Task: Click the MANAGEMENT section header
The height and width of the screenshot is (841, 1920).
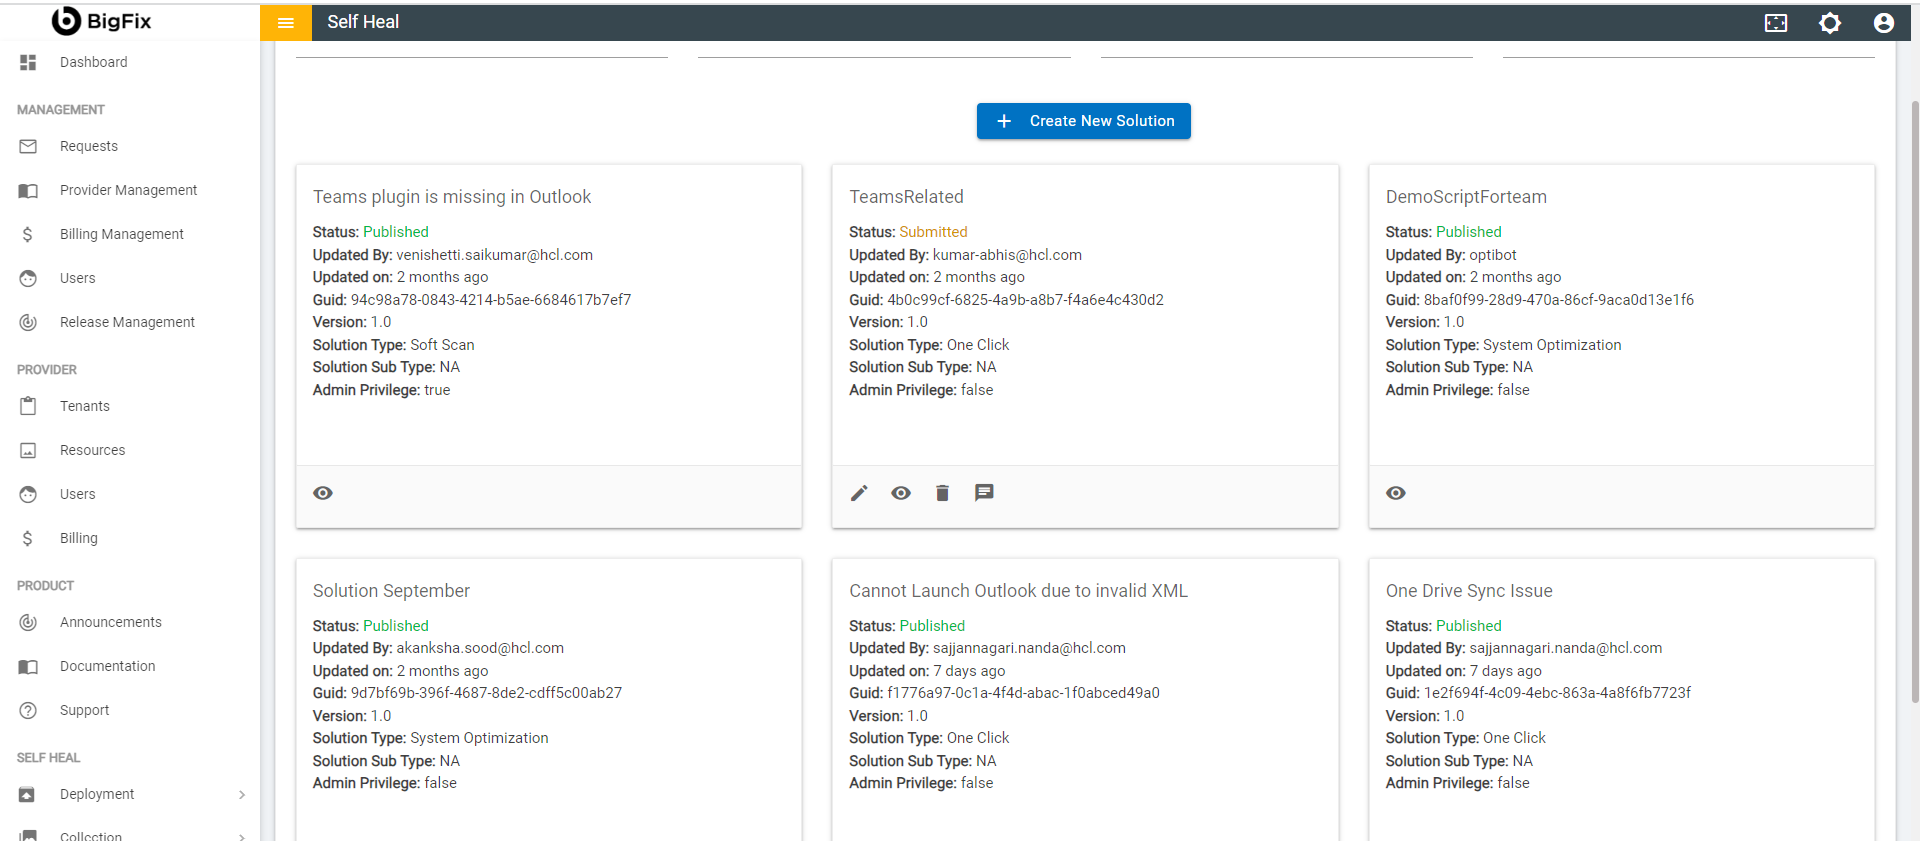Action: (x=61, y=110)
